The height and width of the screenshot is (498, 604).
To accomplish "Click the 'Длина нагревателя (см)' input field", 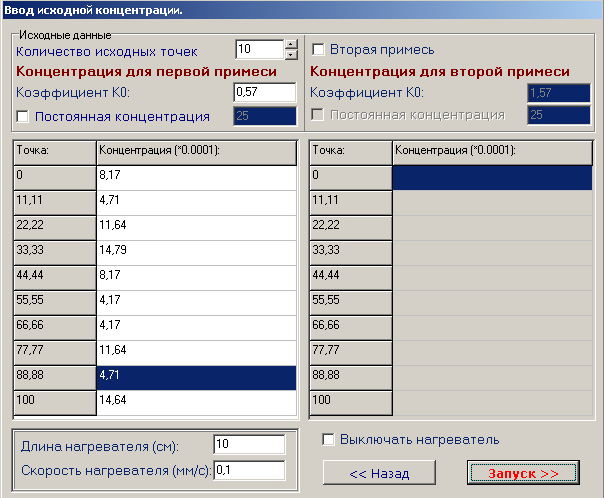I will [x=249, y=444].
